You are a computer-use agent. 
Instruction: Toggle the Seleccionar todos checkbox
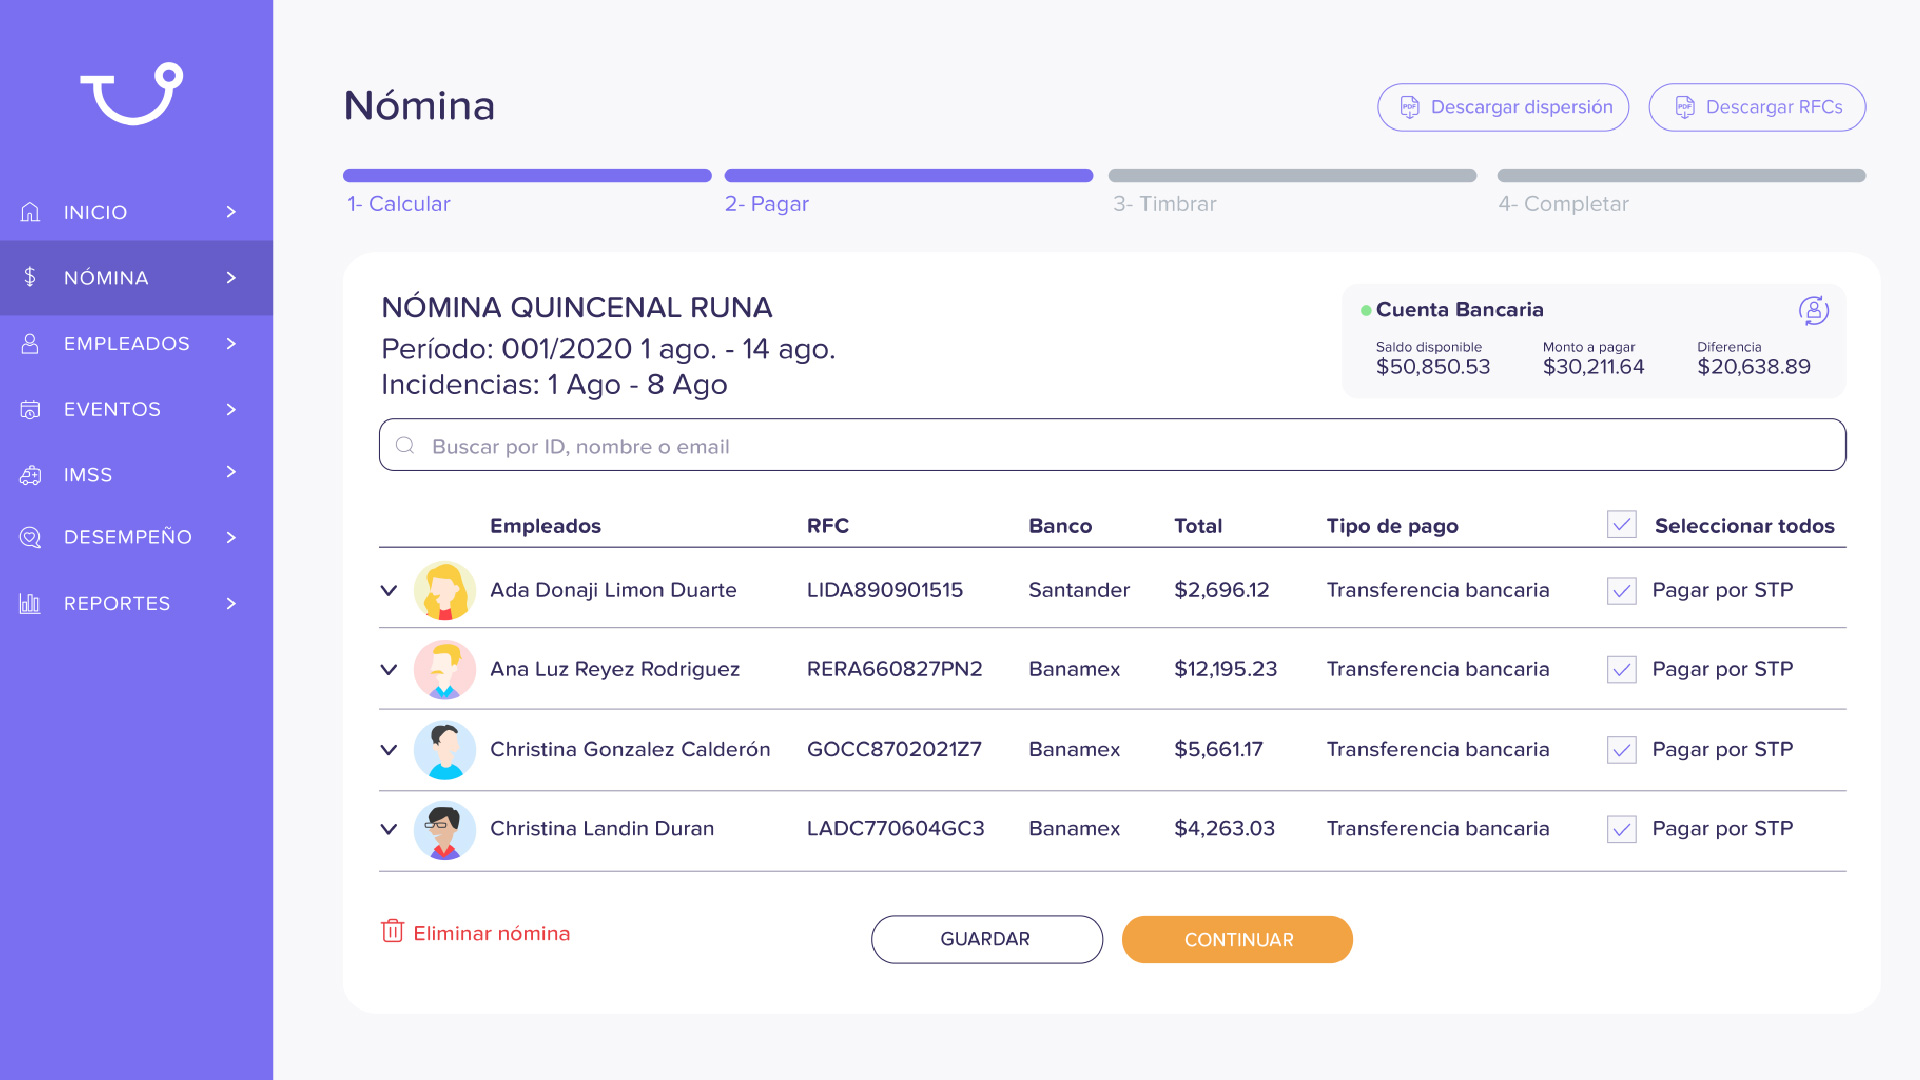pos(1621,525)
